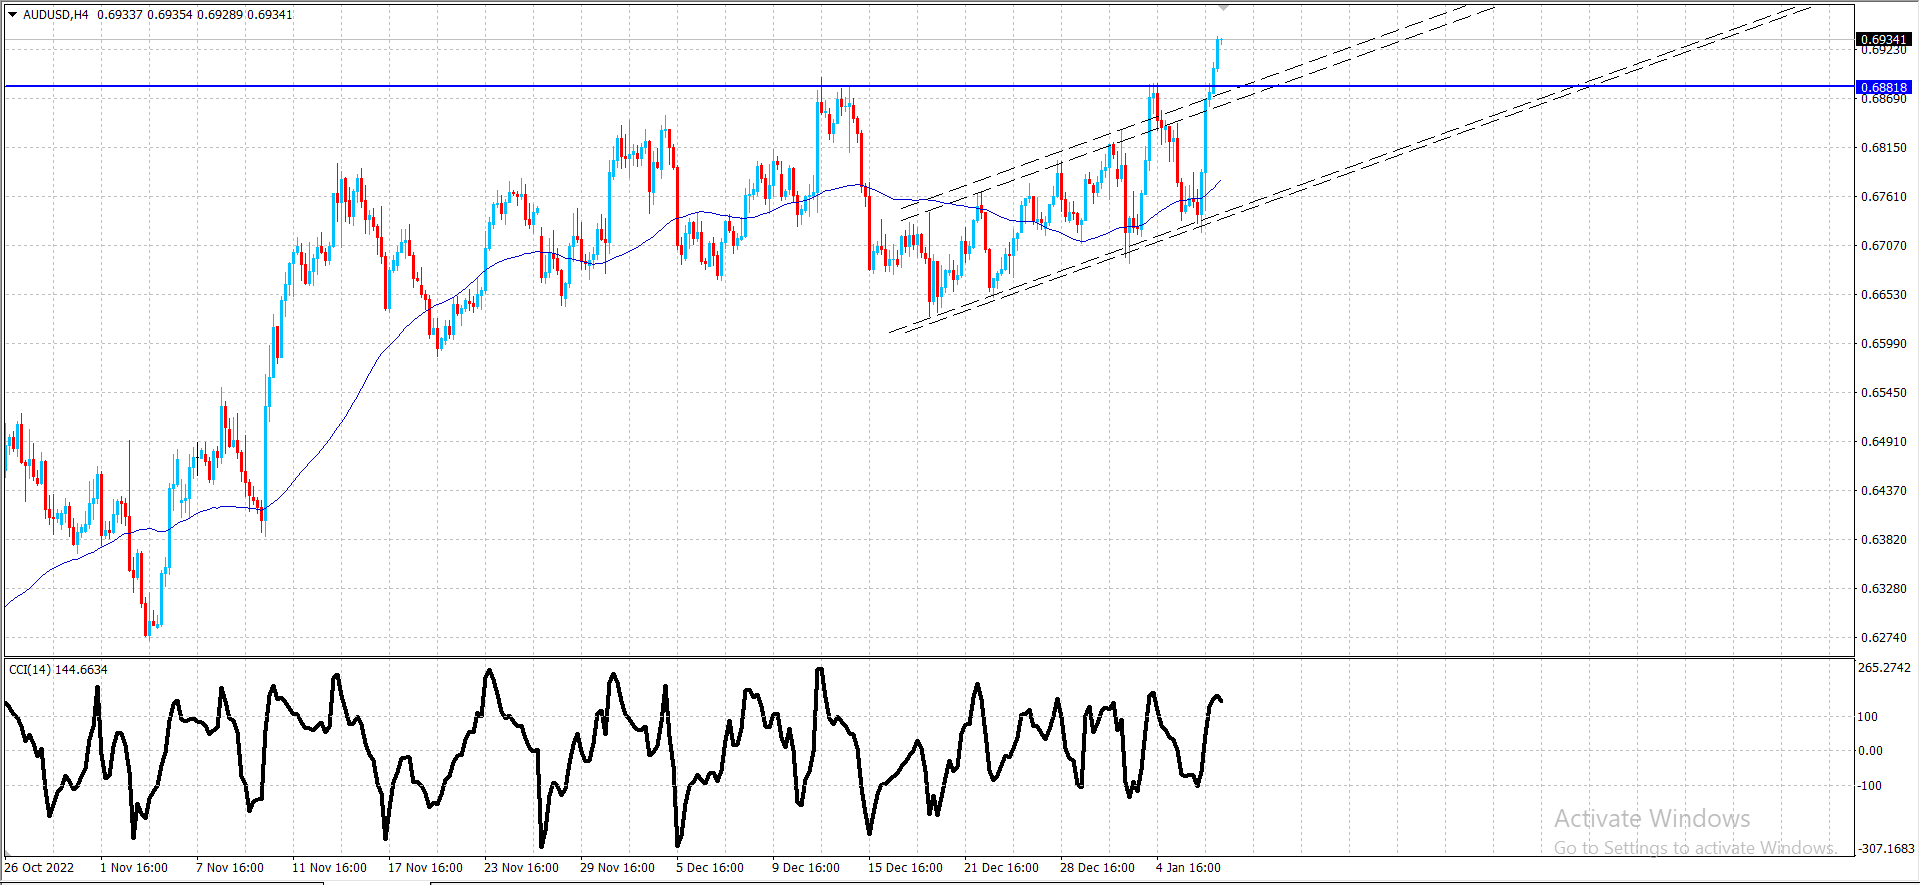Viewport: 1920px width, 885px height.
Task: Click the CCI(14) indicator label
Action: (x=58, y=669)
